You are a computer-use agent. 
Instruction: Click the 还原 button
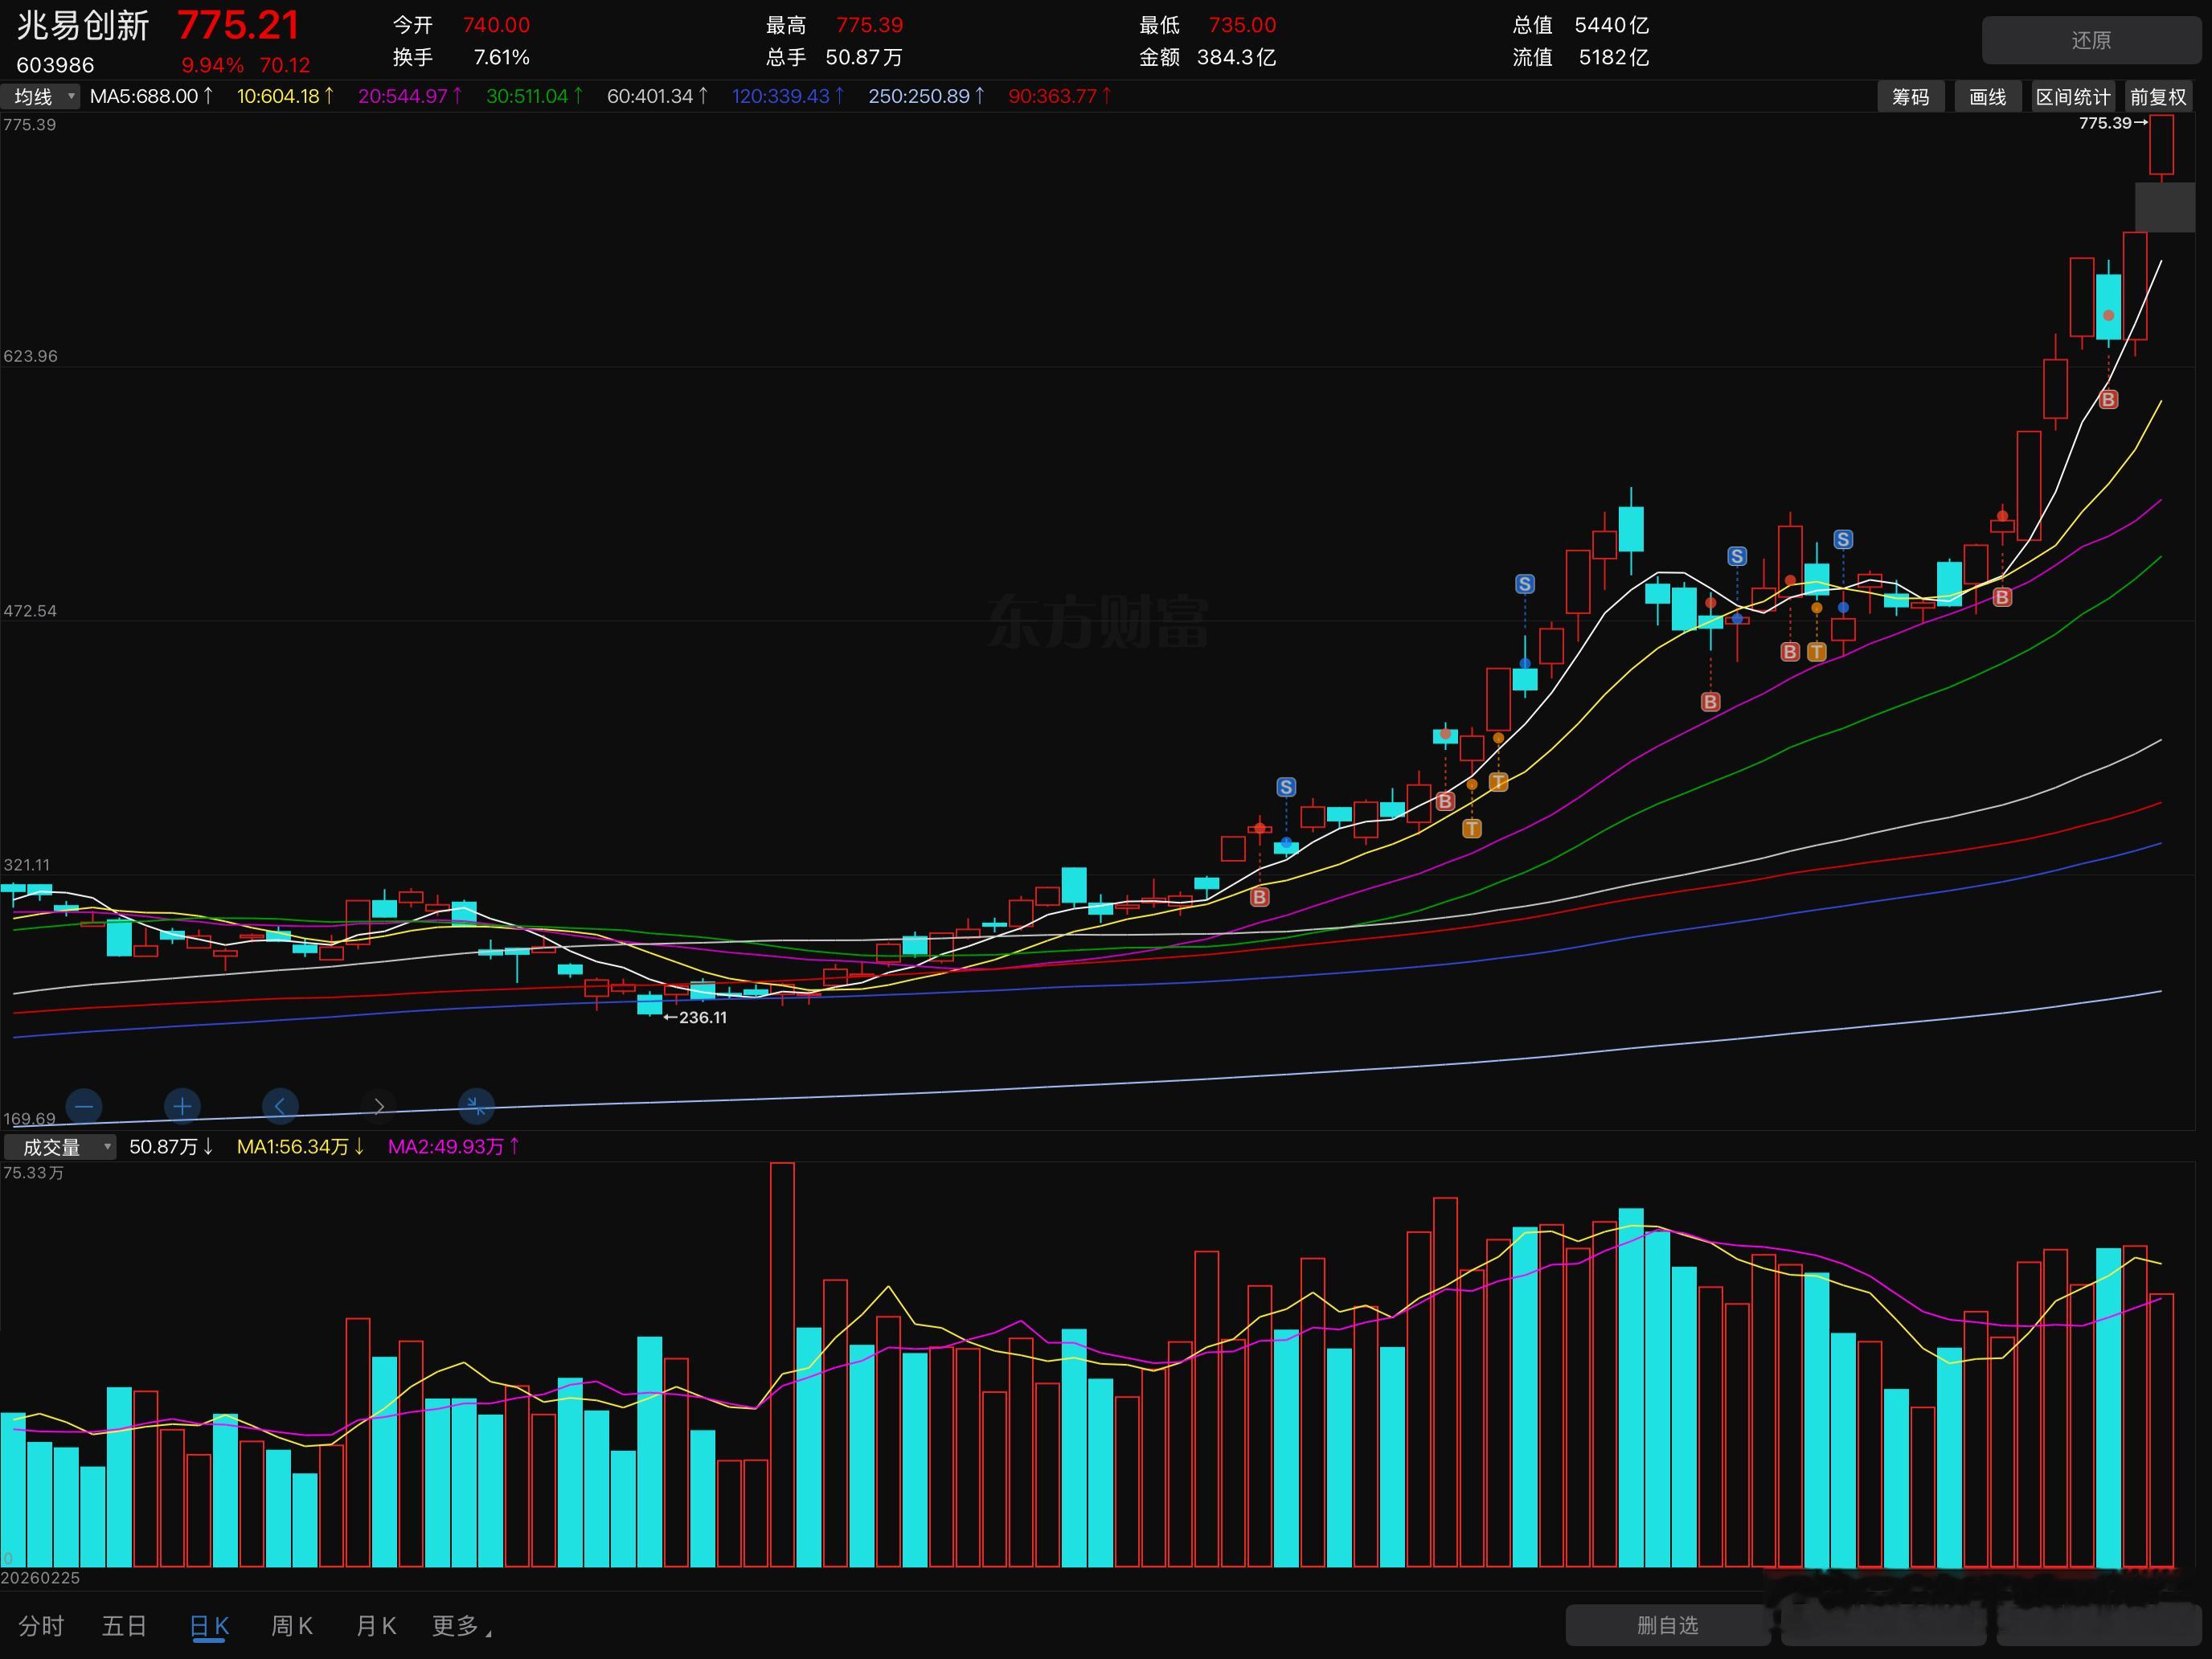tap(2091, 40)
